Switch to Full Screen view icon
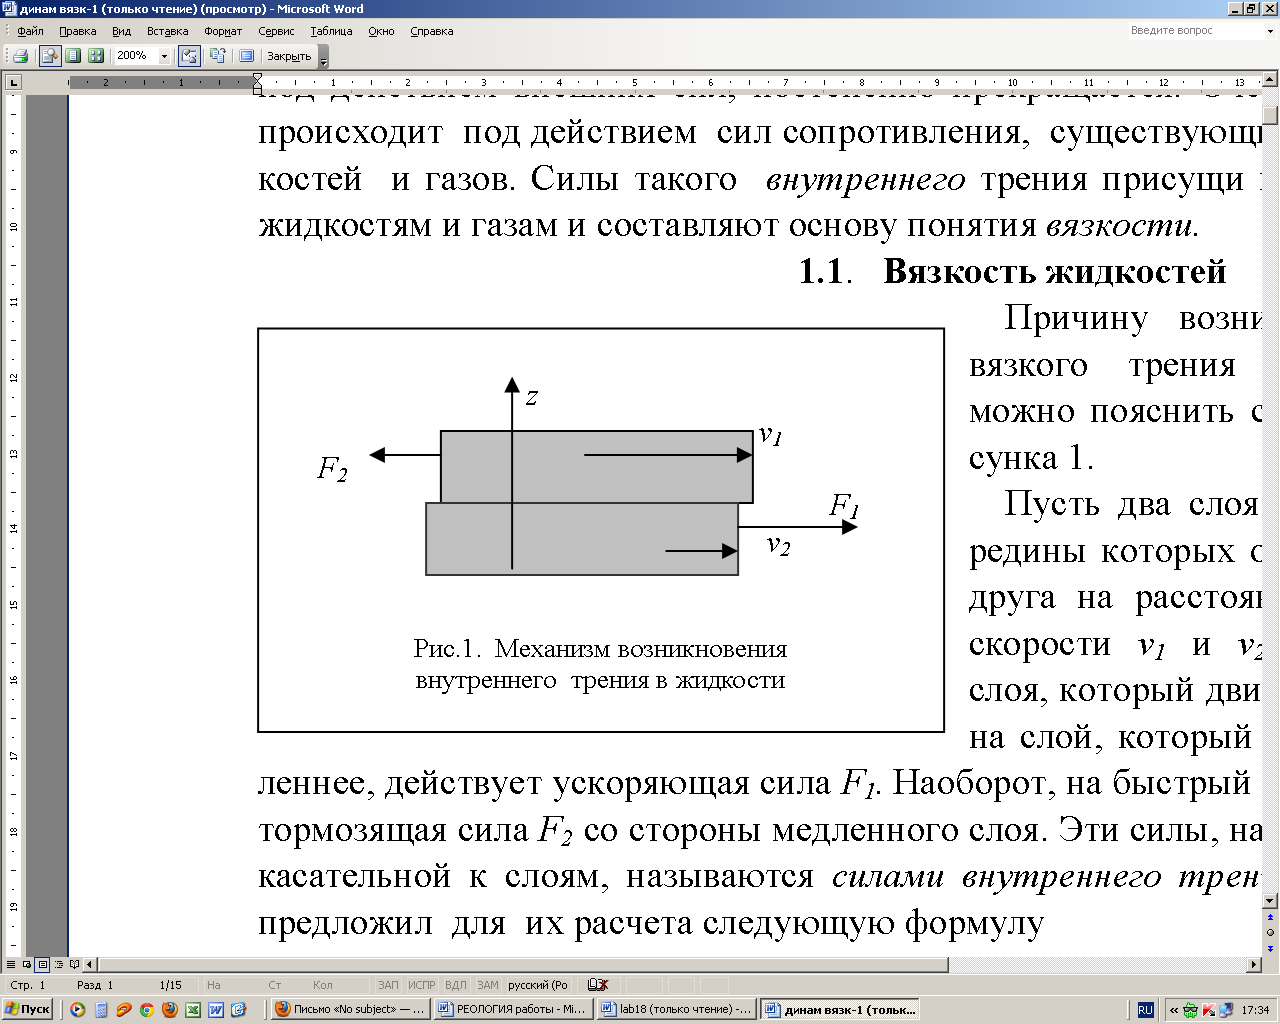This screenshot has height=1024, width=1280. [x=246, y=56]
